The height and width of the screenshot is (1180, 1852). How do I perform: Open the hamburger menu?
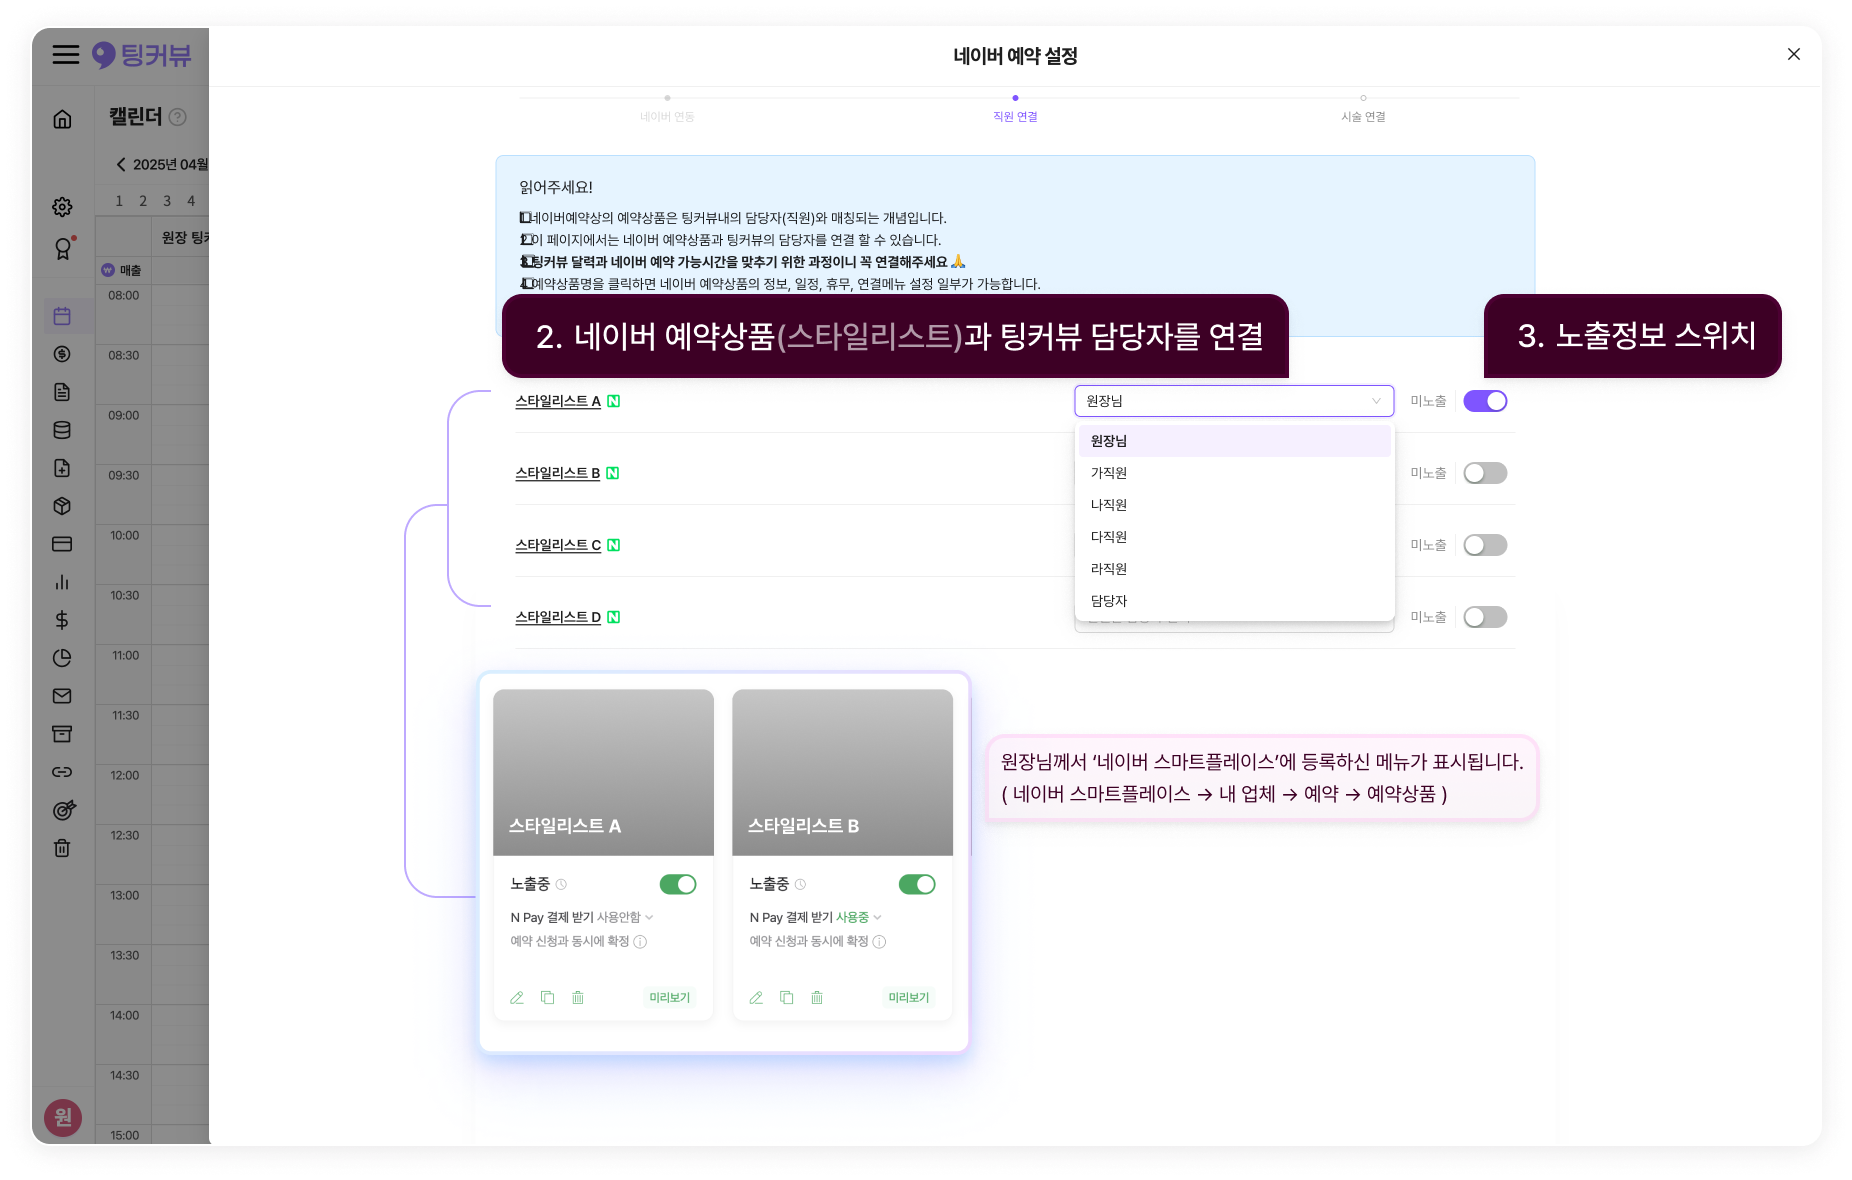pos(65,55)
